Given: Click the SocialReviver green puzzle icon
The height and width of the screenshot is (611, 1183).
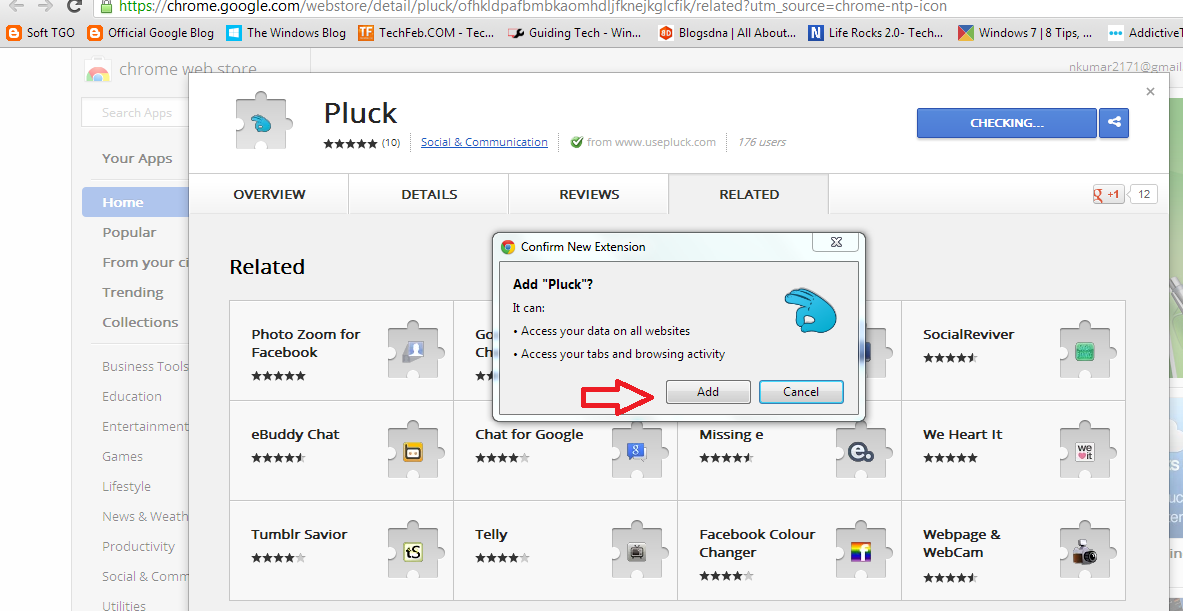Looking at the screenshot, I should coord(1086,350).
